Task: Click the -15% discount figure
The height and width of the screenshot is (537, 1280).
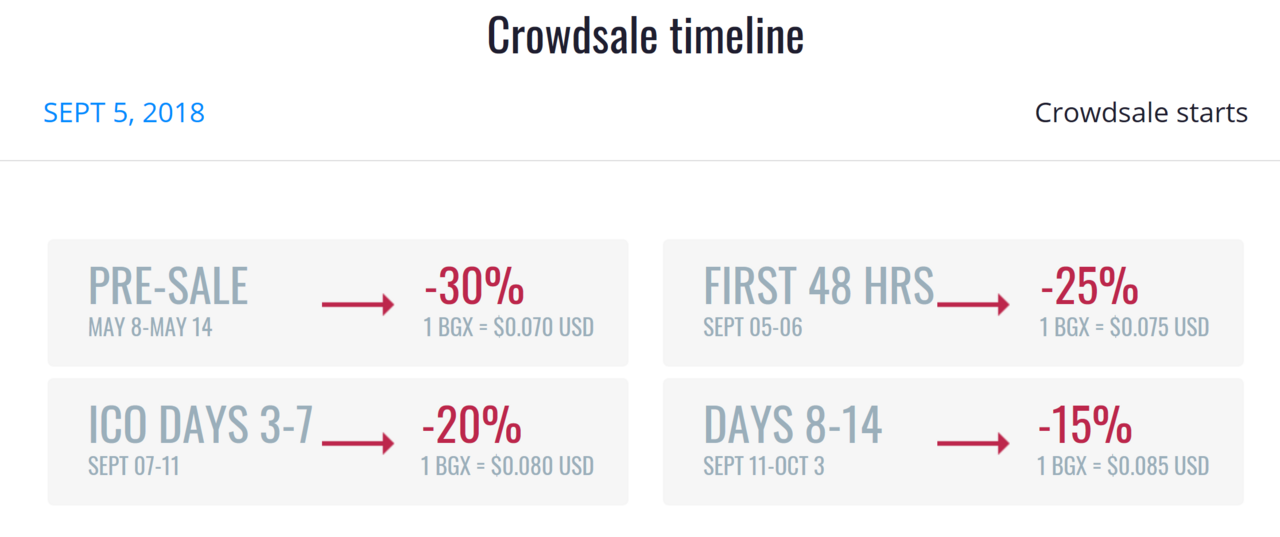Action: pos(1085,426)
